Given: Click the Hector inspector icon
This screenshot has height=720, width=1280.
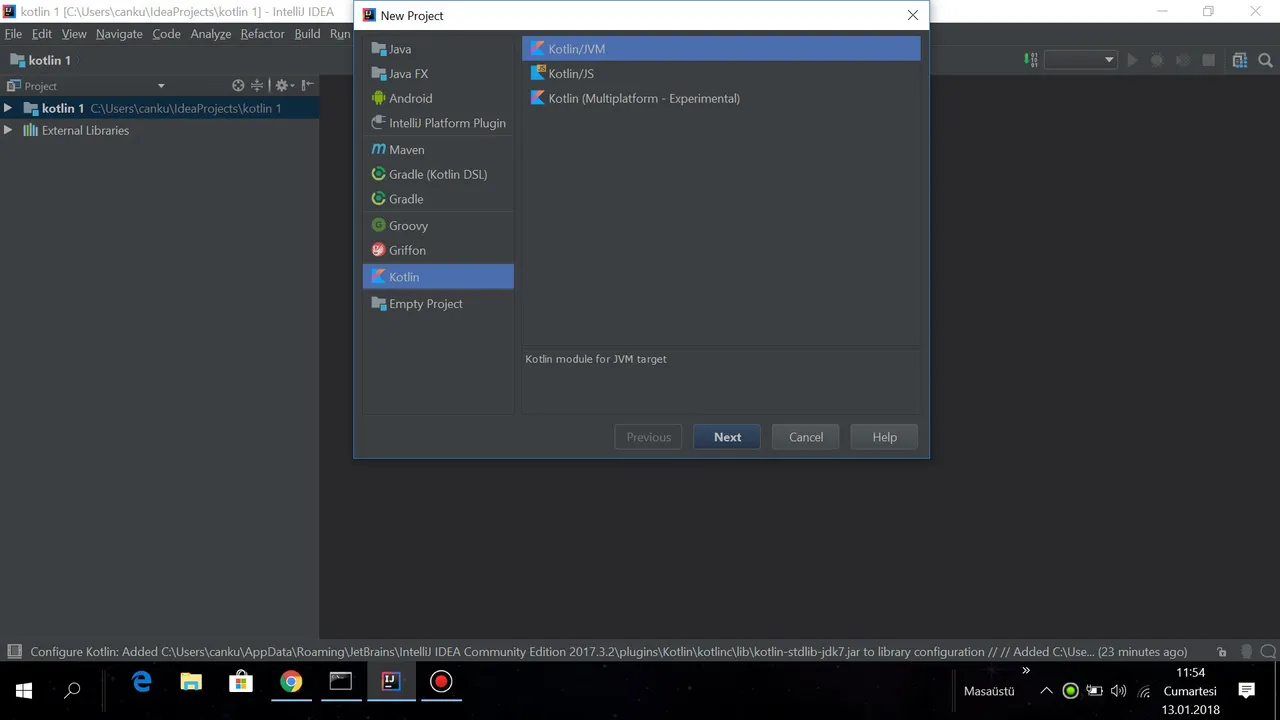Looking at the screenshot, I should (x=1244, y=652).
